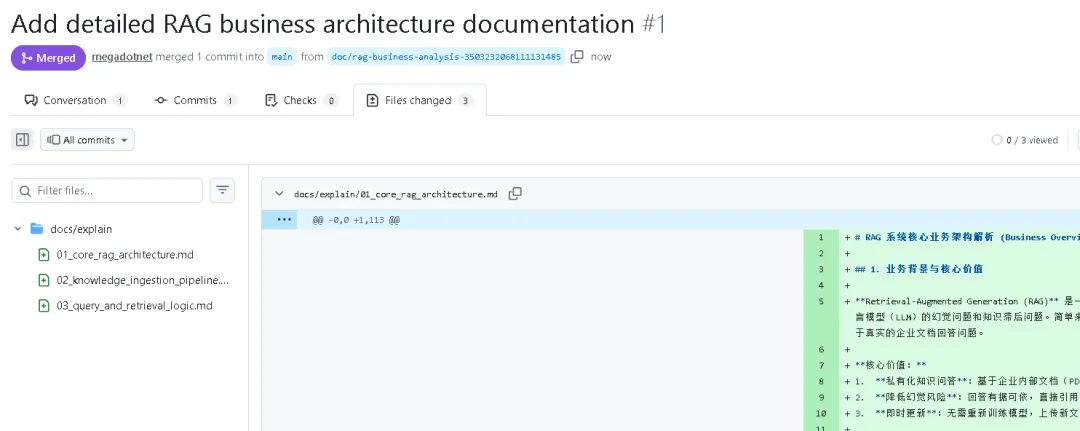Expand all hidden diff lines

pyautogui.click(x=285, y=220)
